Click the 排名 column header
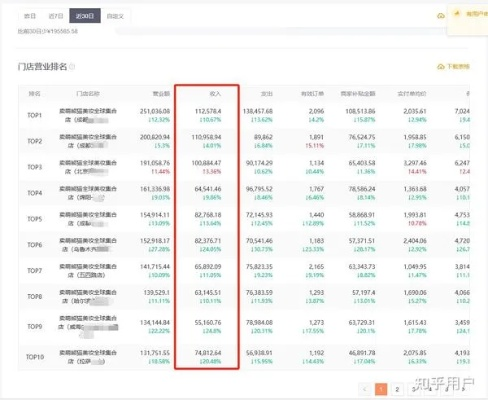 click(x=35, y=94)
